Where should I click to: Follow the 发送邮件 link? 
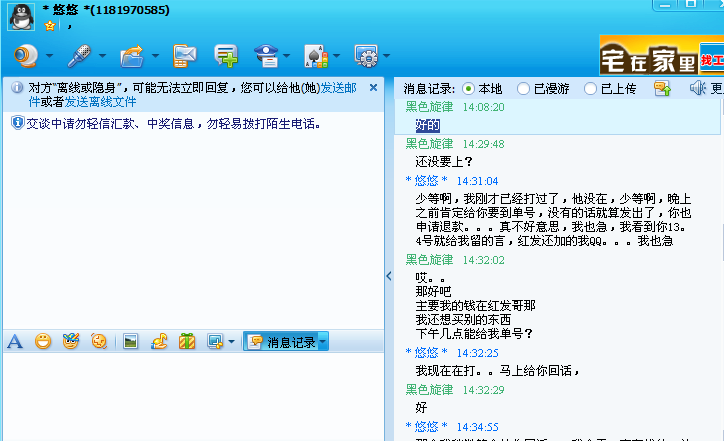coord(192,94)
